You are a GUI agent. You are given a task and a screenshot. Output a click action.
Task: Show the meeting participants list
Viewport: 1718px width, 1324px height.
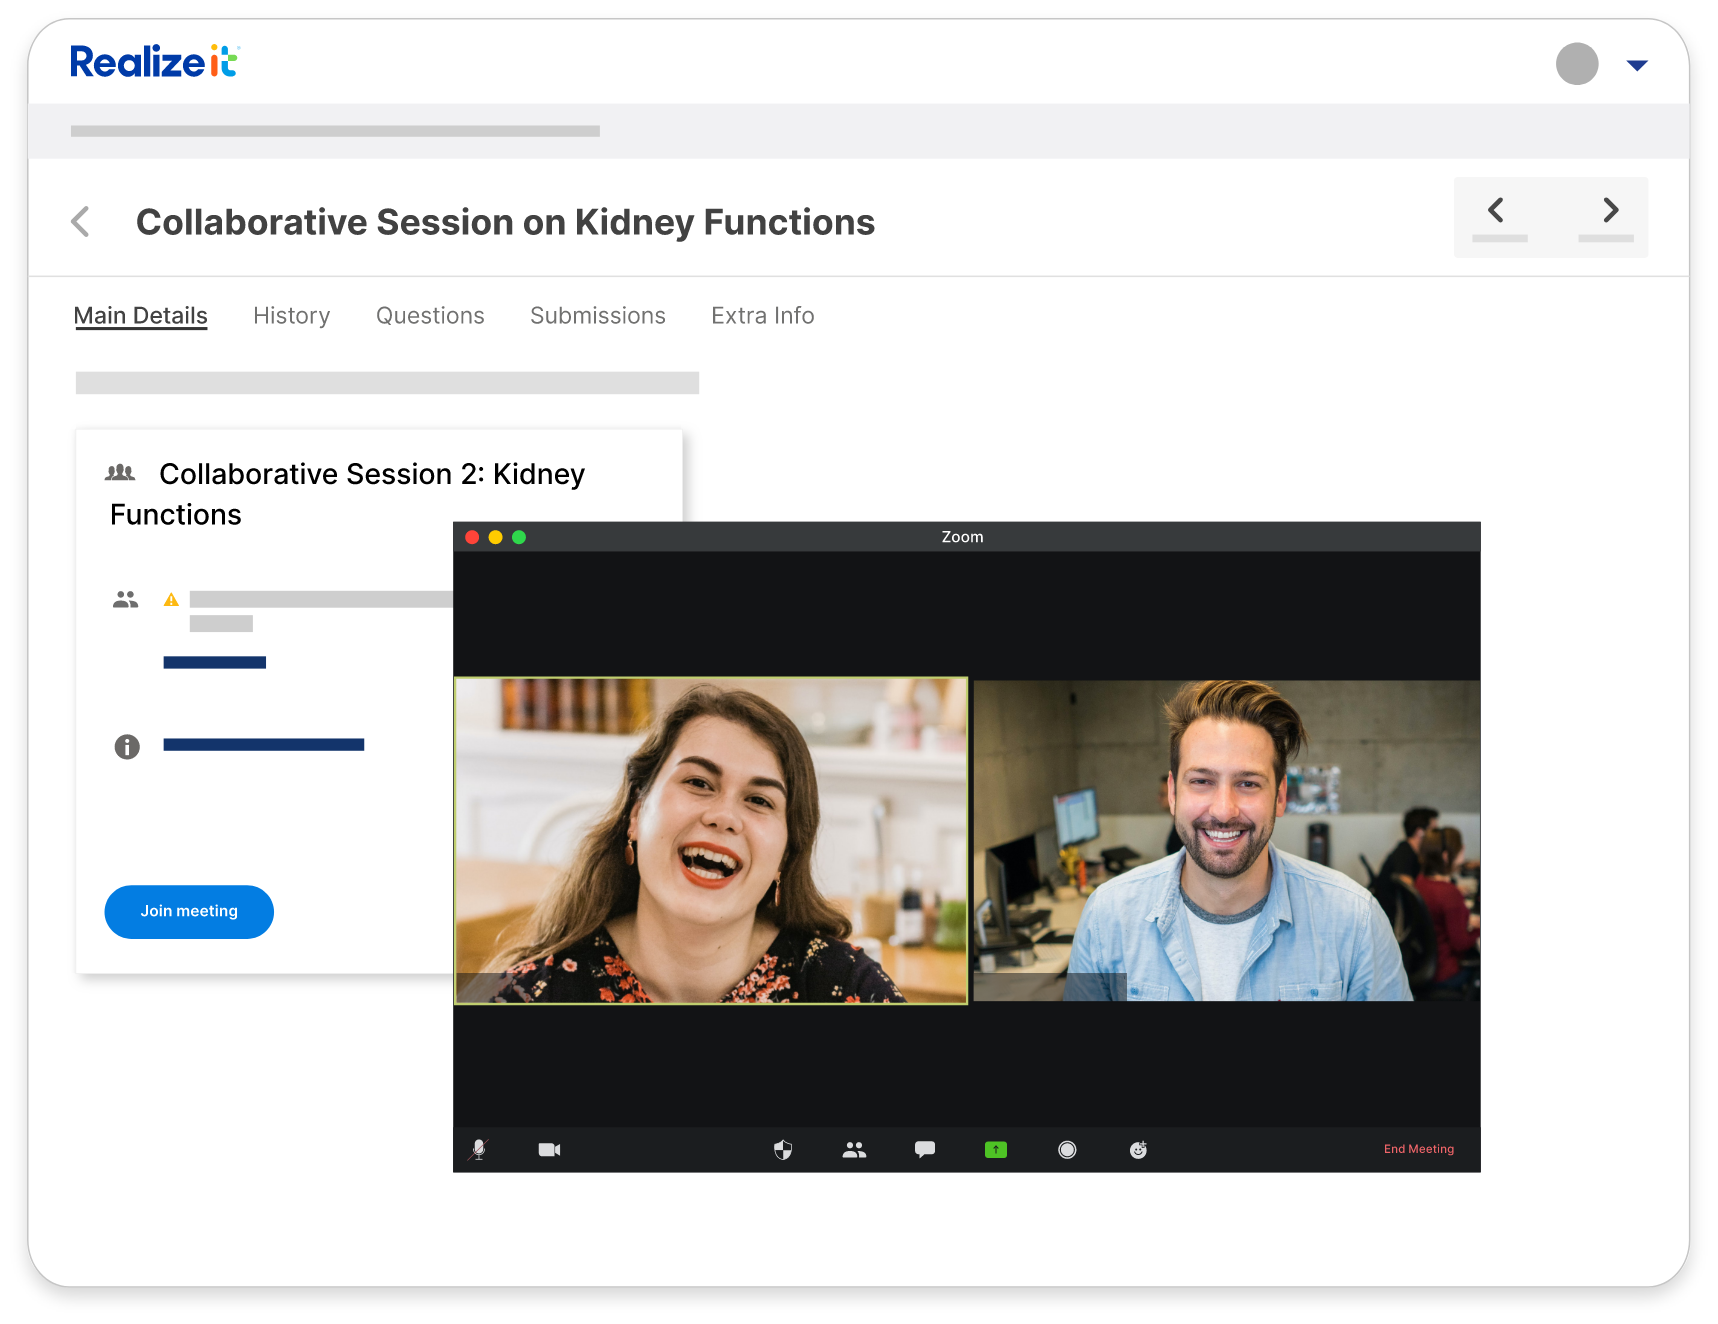pyautogui.click(x=854, y=1149)
